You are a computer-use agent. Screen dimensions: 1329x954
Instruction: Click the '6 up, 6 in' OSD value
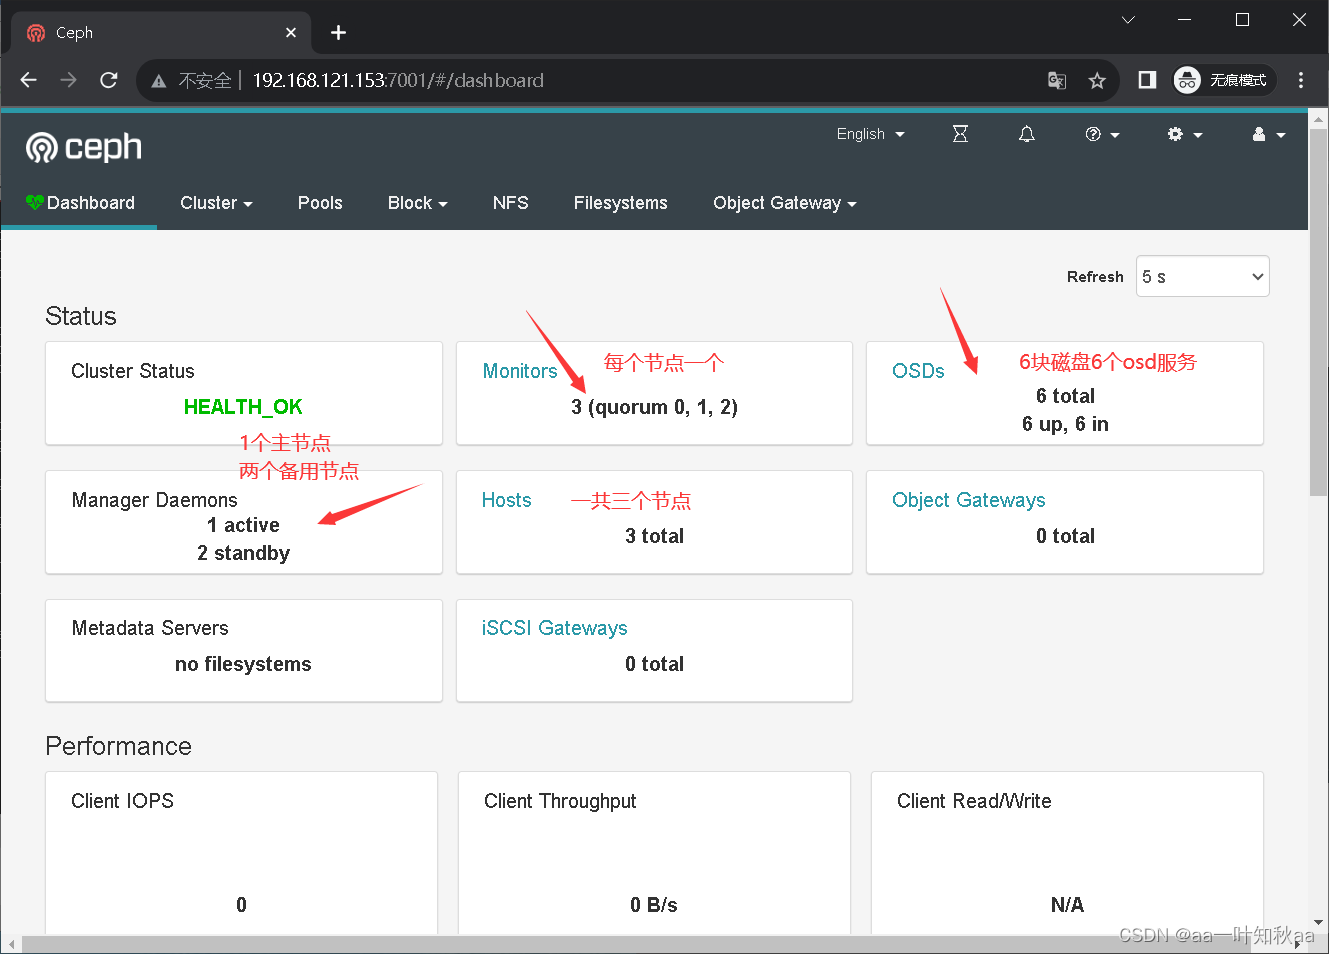[x=1065, y=424]
